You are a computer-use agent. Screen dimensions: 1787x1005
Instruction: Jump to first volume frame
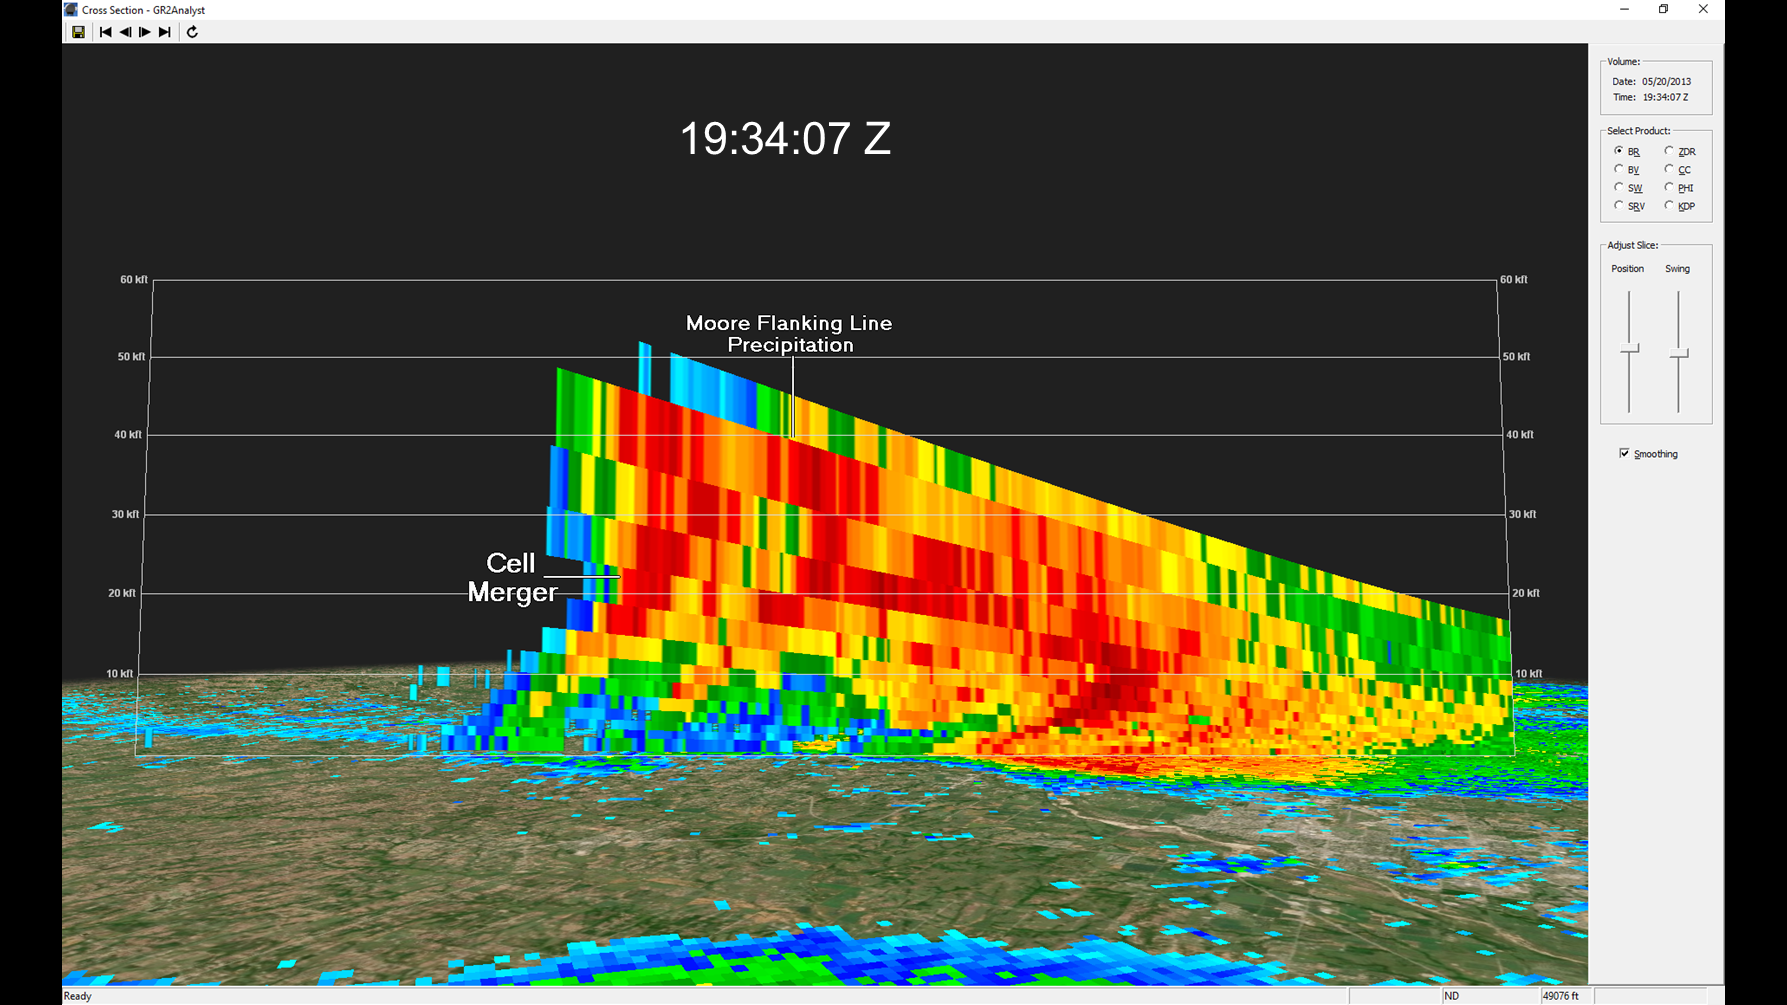pos(105,32)
